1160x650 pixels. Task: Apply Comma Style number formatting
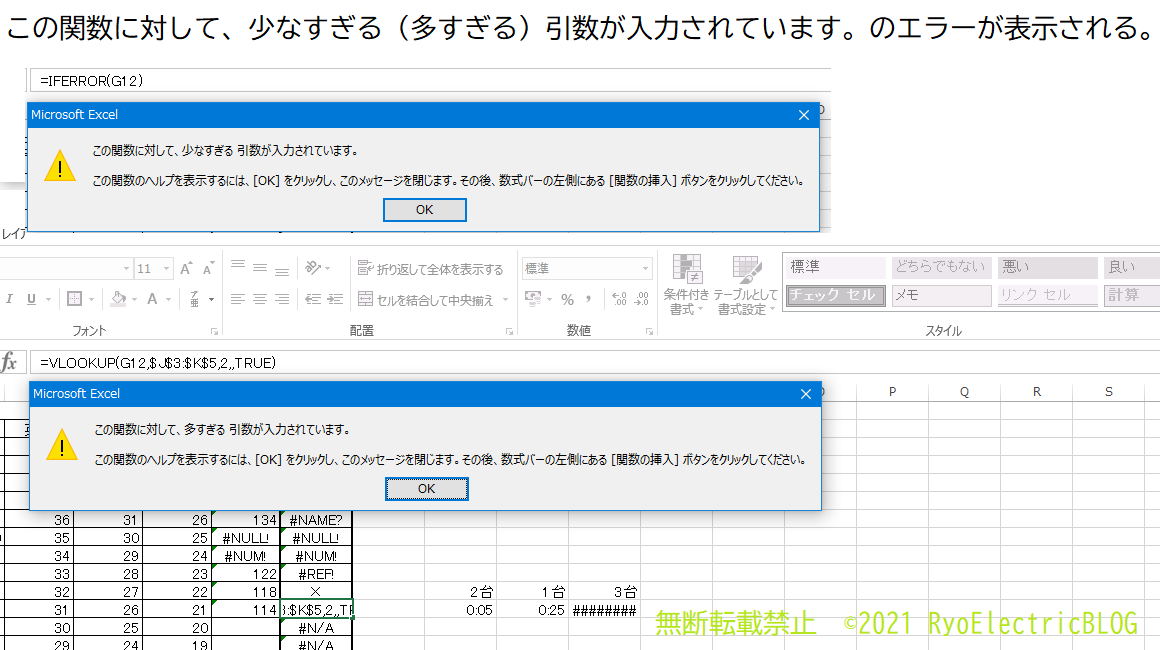point(588,298)
